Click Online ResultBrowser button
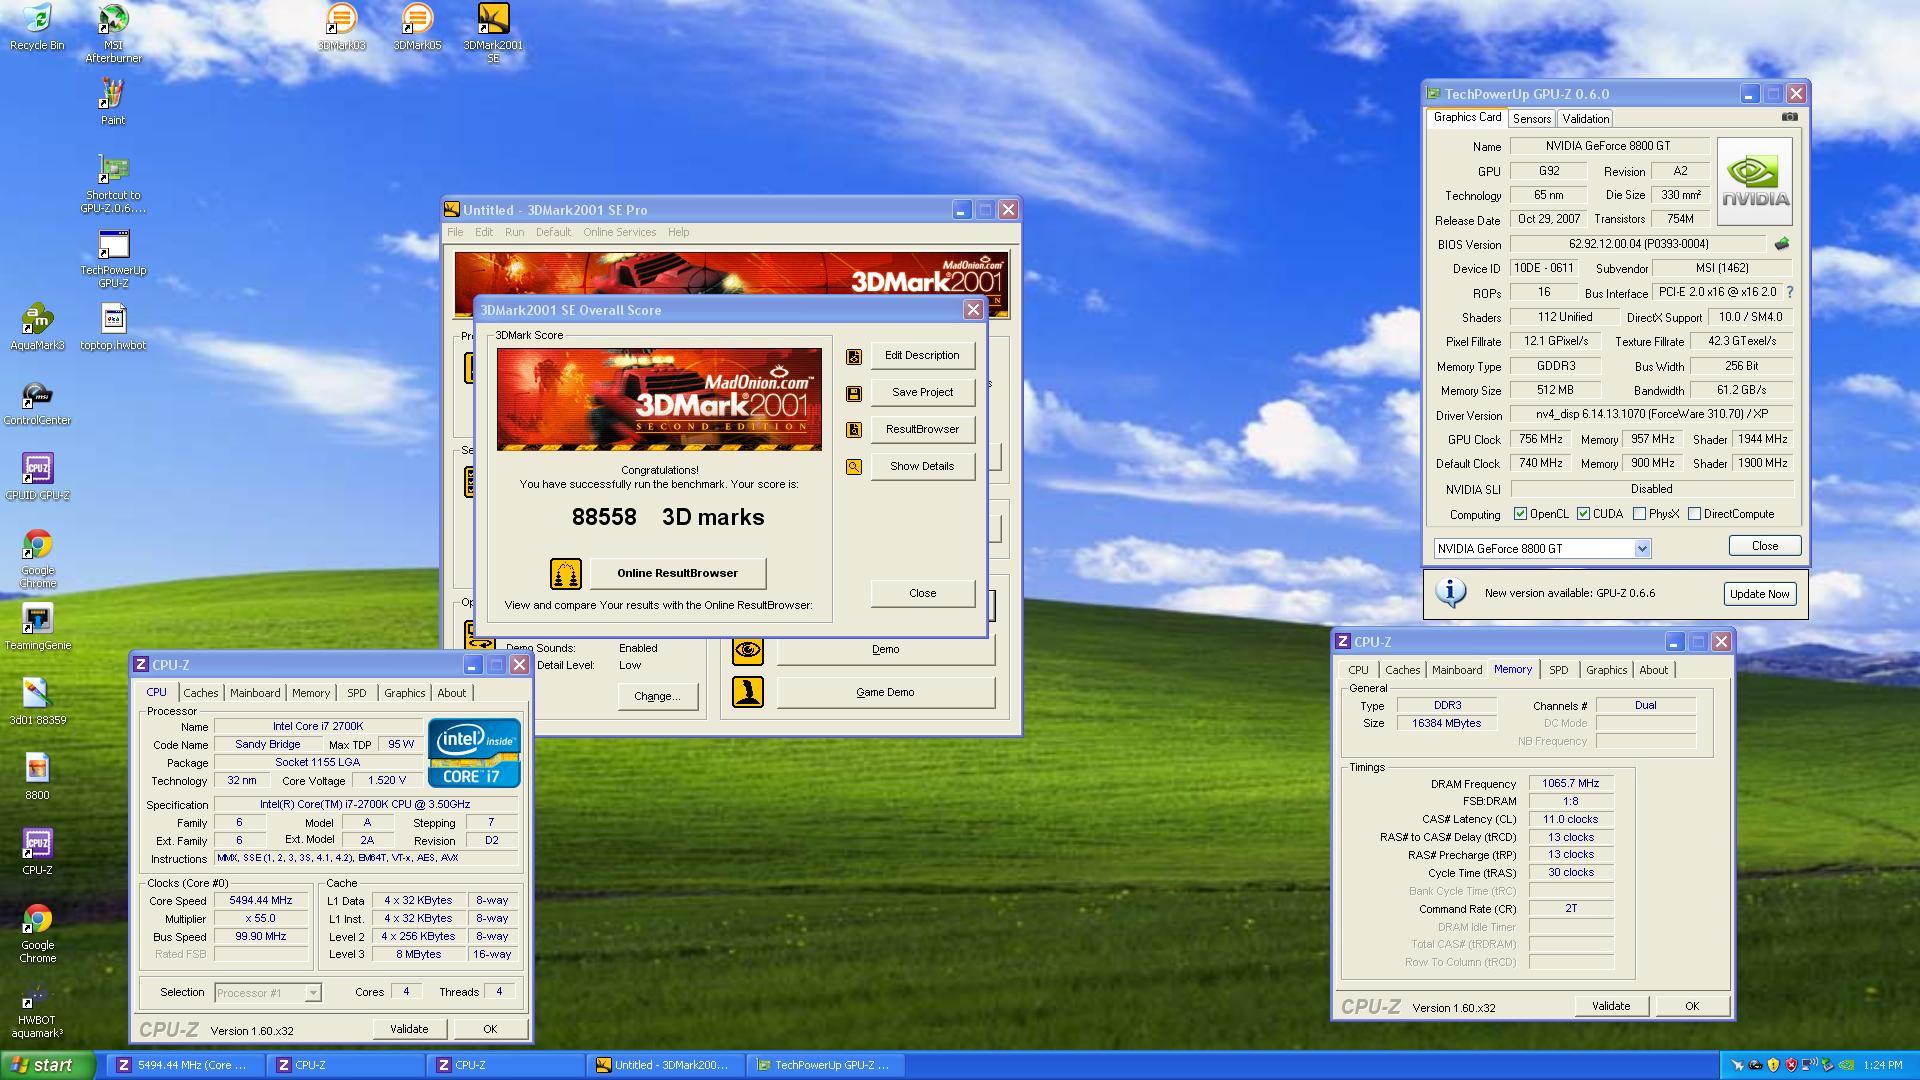The height and width of the screenshot is (1080, 1920). (677, 574)
